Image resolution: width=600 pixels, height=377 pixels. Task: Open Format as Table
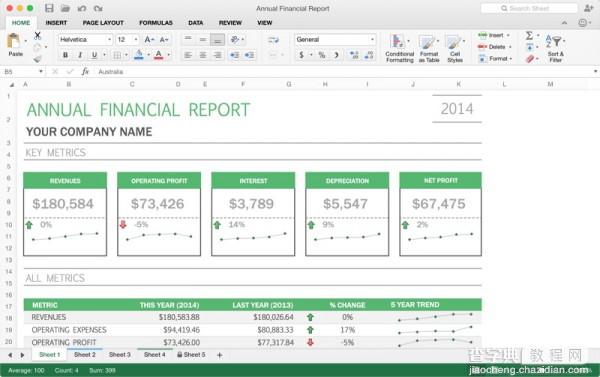coord(427,42)
